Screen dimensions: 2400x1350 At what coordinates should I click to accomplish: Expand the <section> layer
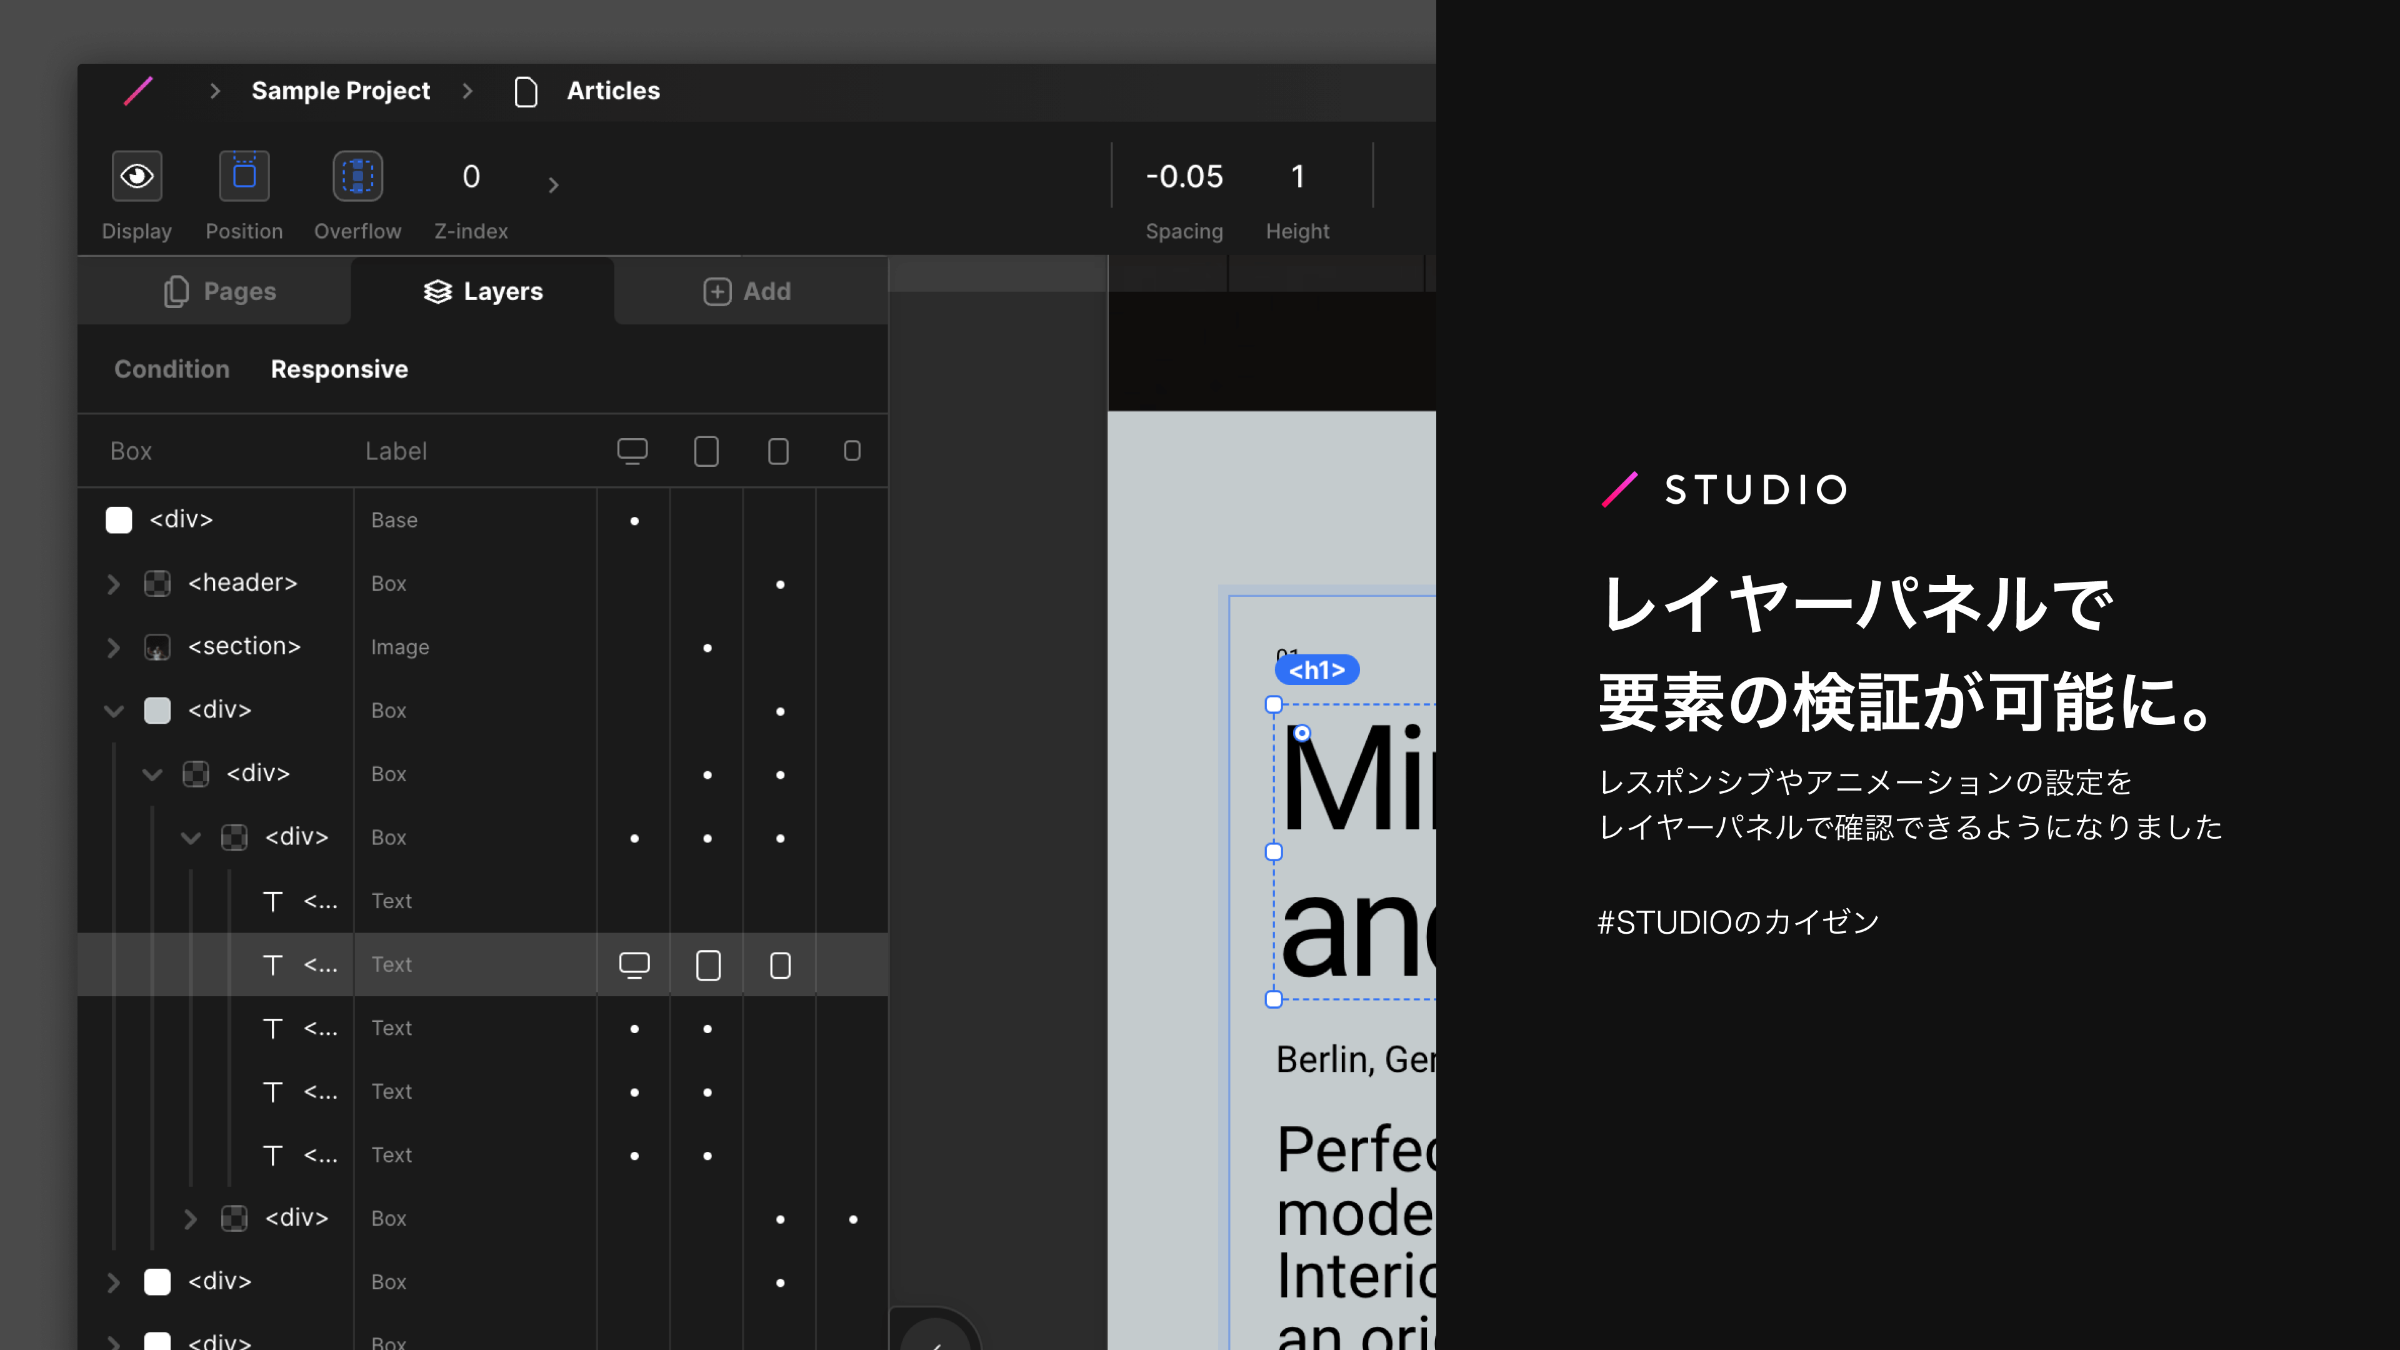[114, 647]
